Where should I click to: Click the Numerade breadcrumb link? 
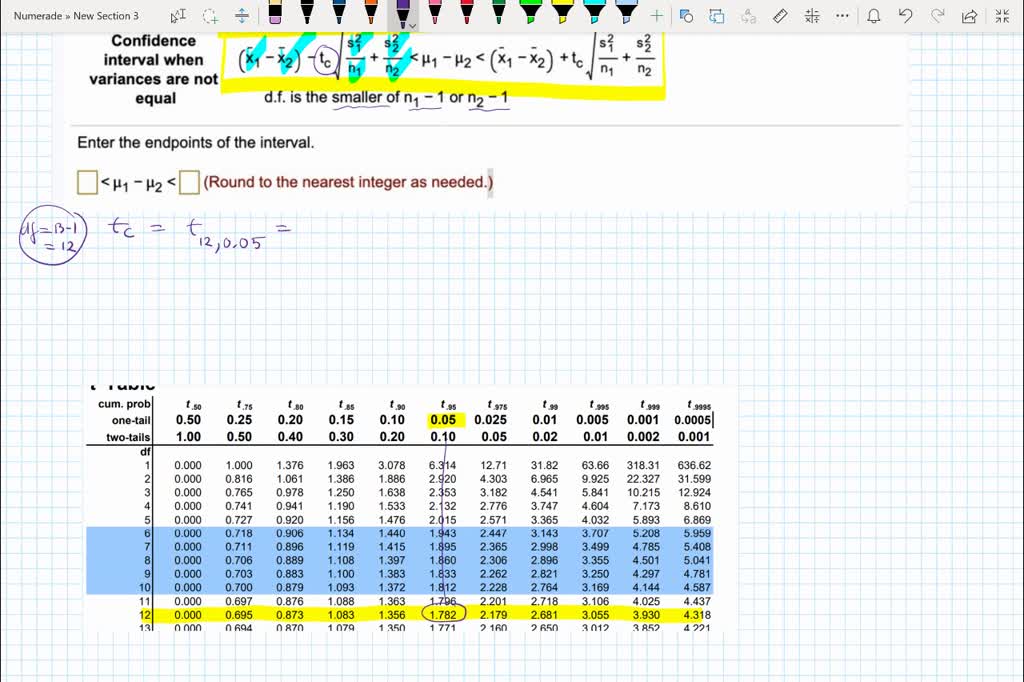point(38,15)
